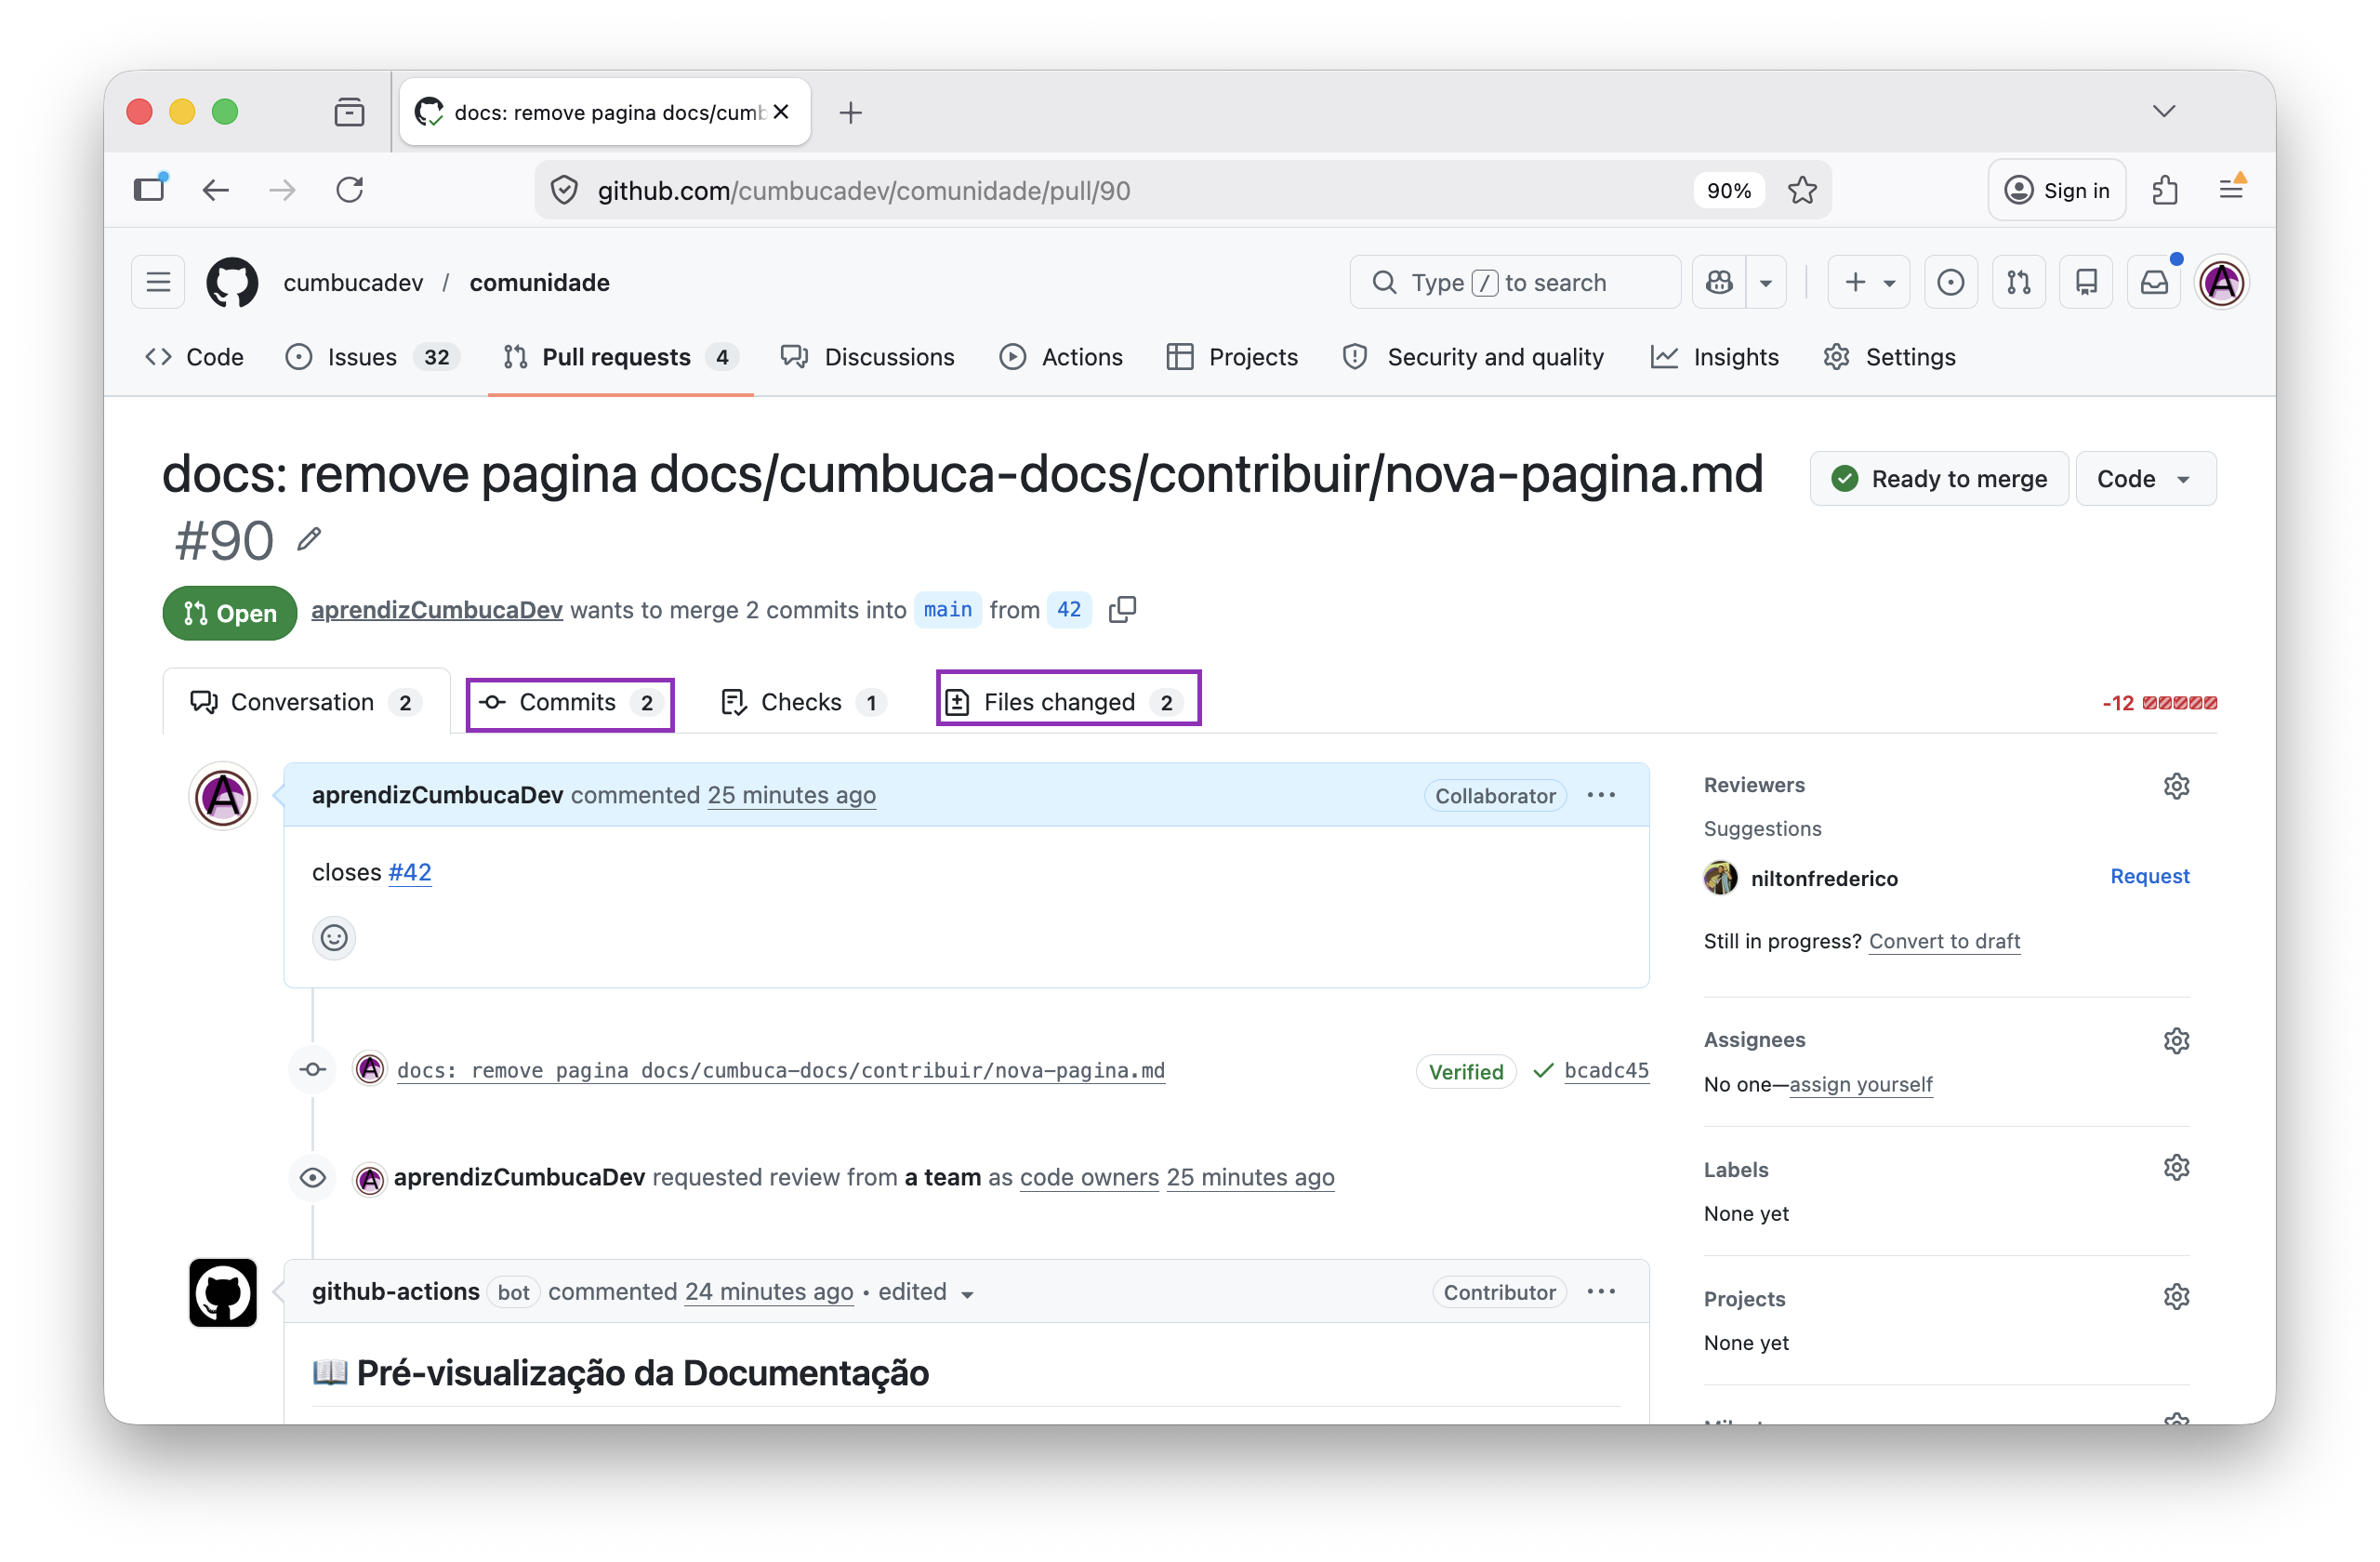Switch to the Conversation tab

point(306,702)
